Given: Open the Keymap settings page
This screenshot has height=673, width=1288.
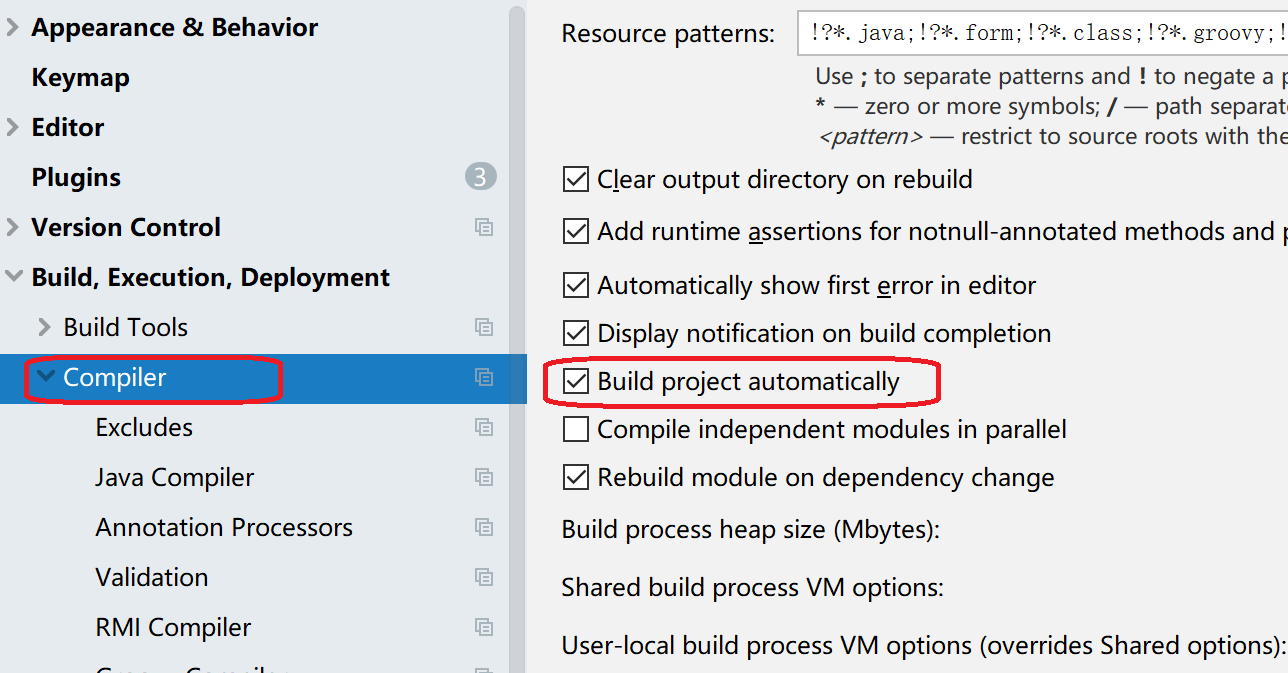Looking at the screenshot, I should pos(80,77).
